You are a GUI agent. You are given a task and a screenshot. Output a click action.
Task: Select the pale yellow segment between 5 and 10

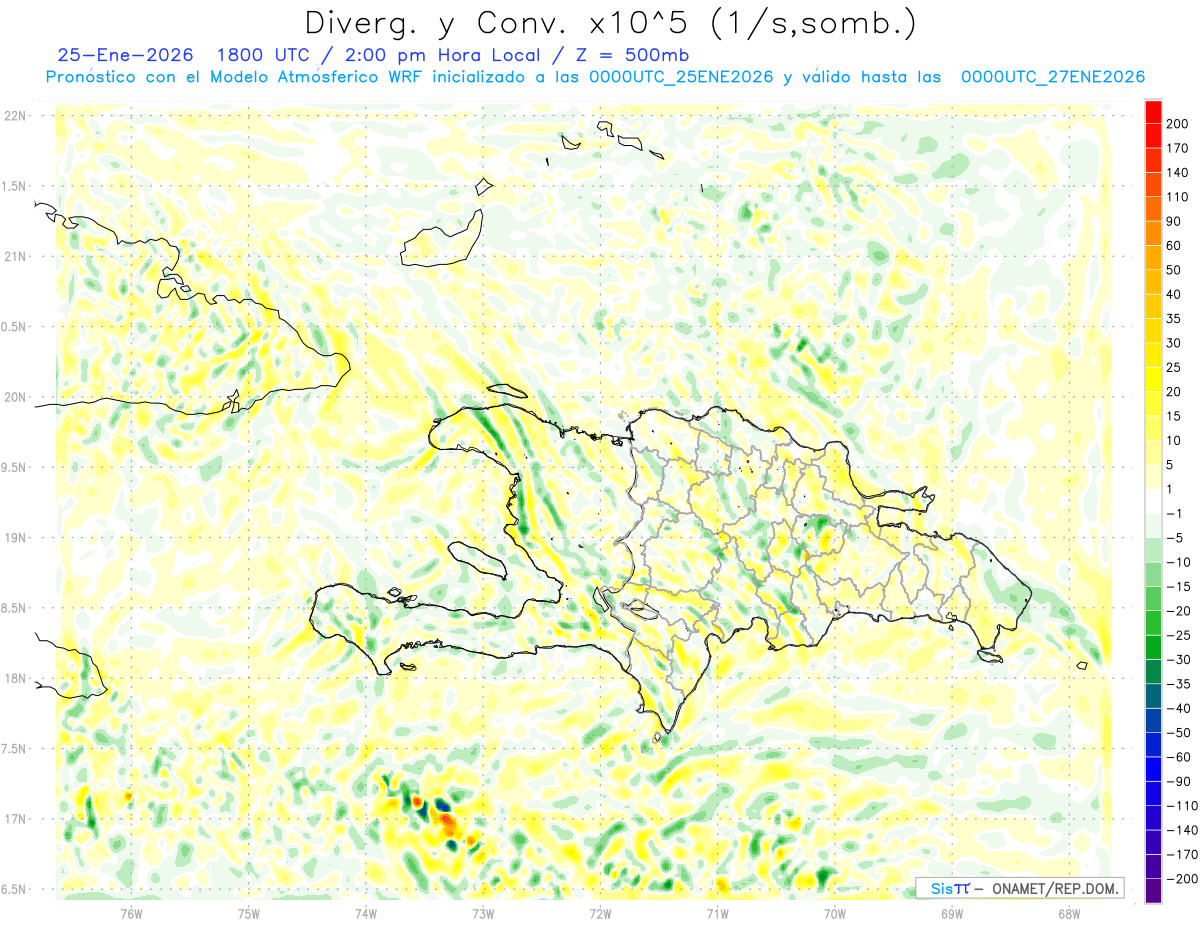point(1153,452)
